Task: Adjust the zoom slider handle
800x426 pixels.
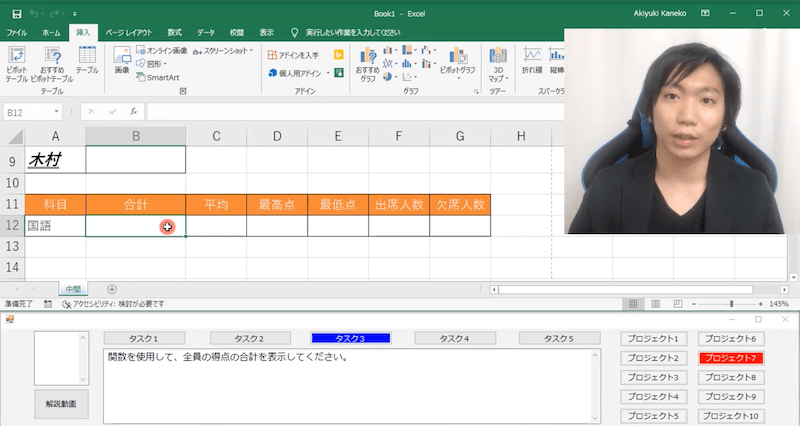Action: point(731,304)
